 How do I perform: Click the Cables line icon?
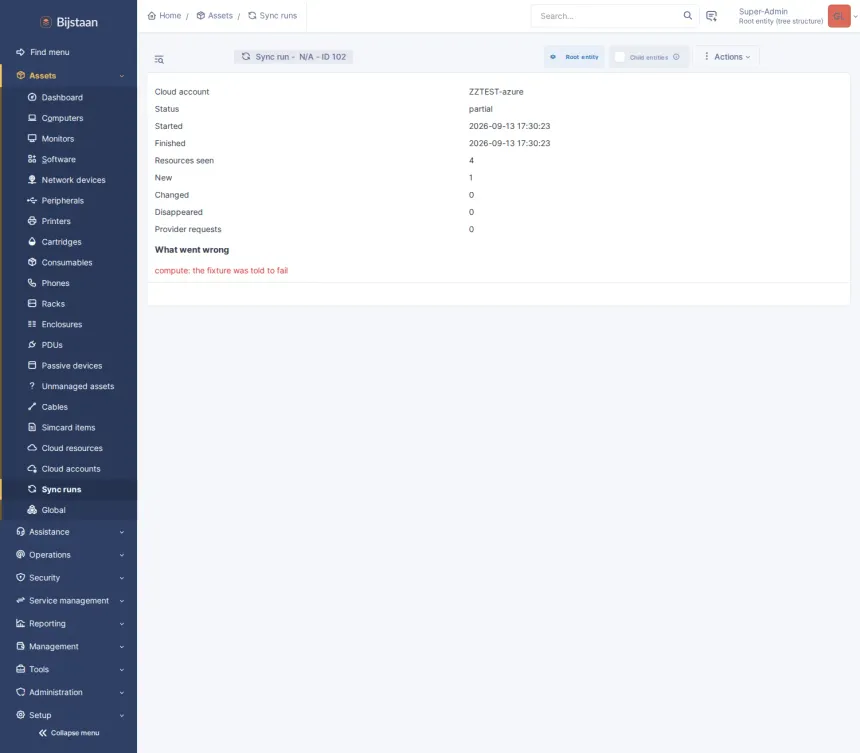[x=32, y=406]
